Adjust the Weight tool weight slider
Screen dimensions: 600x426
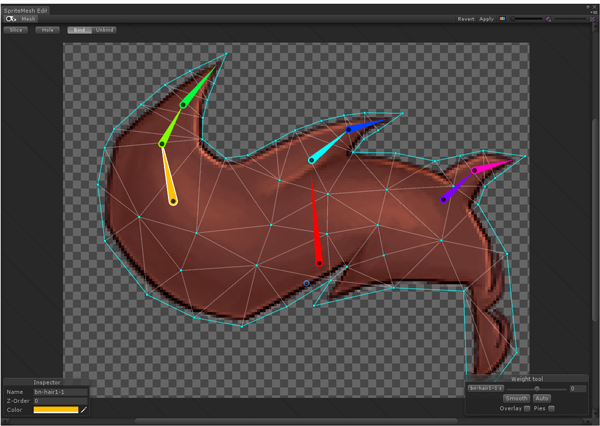point(536,389)
